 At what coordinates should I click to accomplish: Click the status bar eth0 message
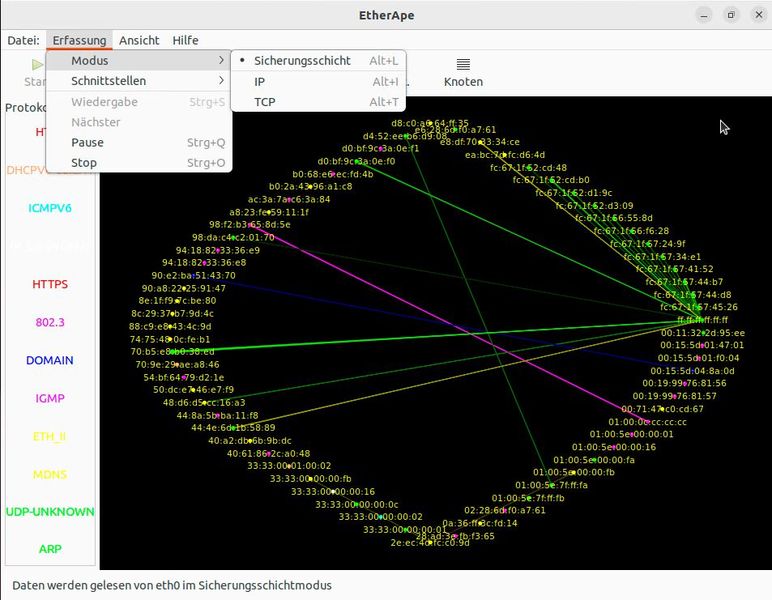click(x=172, y=585)
